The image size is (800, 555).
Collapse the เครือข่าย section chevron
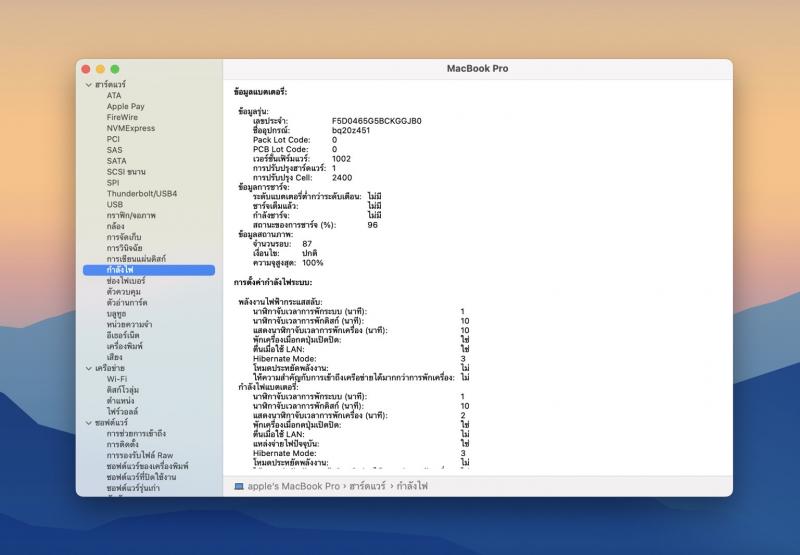click(89, 368)
